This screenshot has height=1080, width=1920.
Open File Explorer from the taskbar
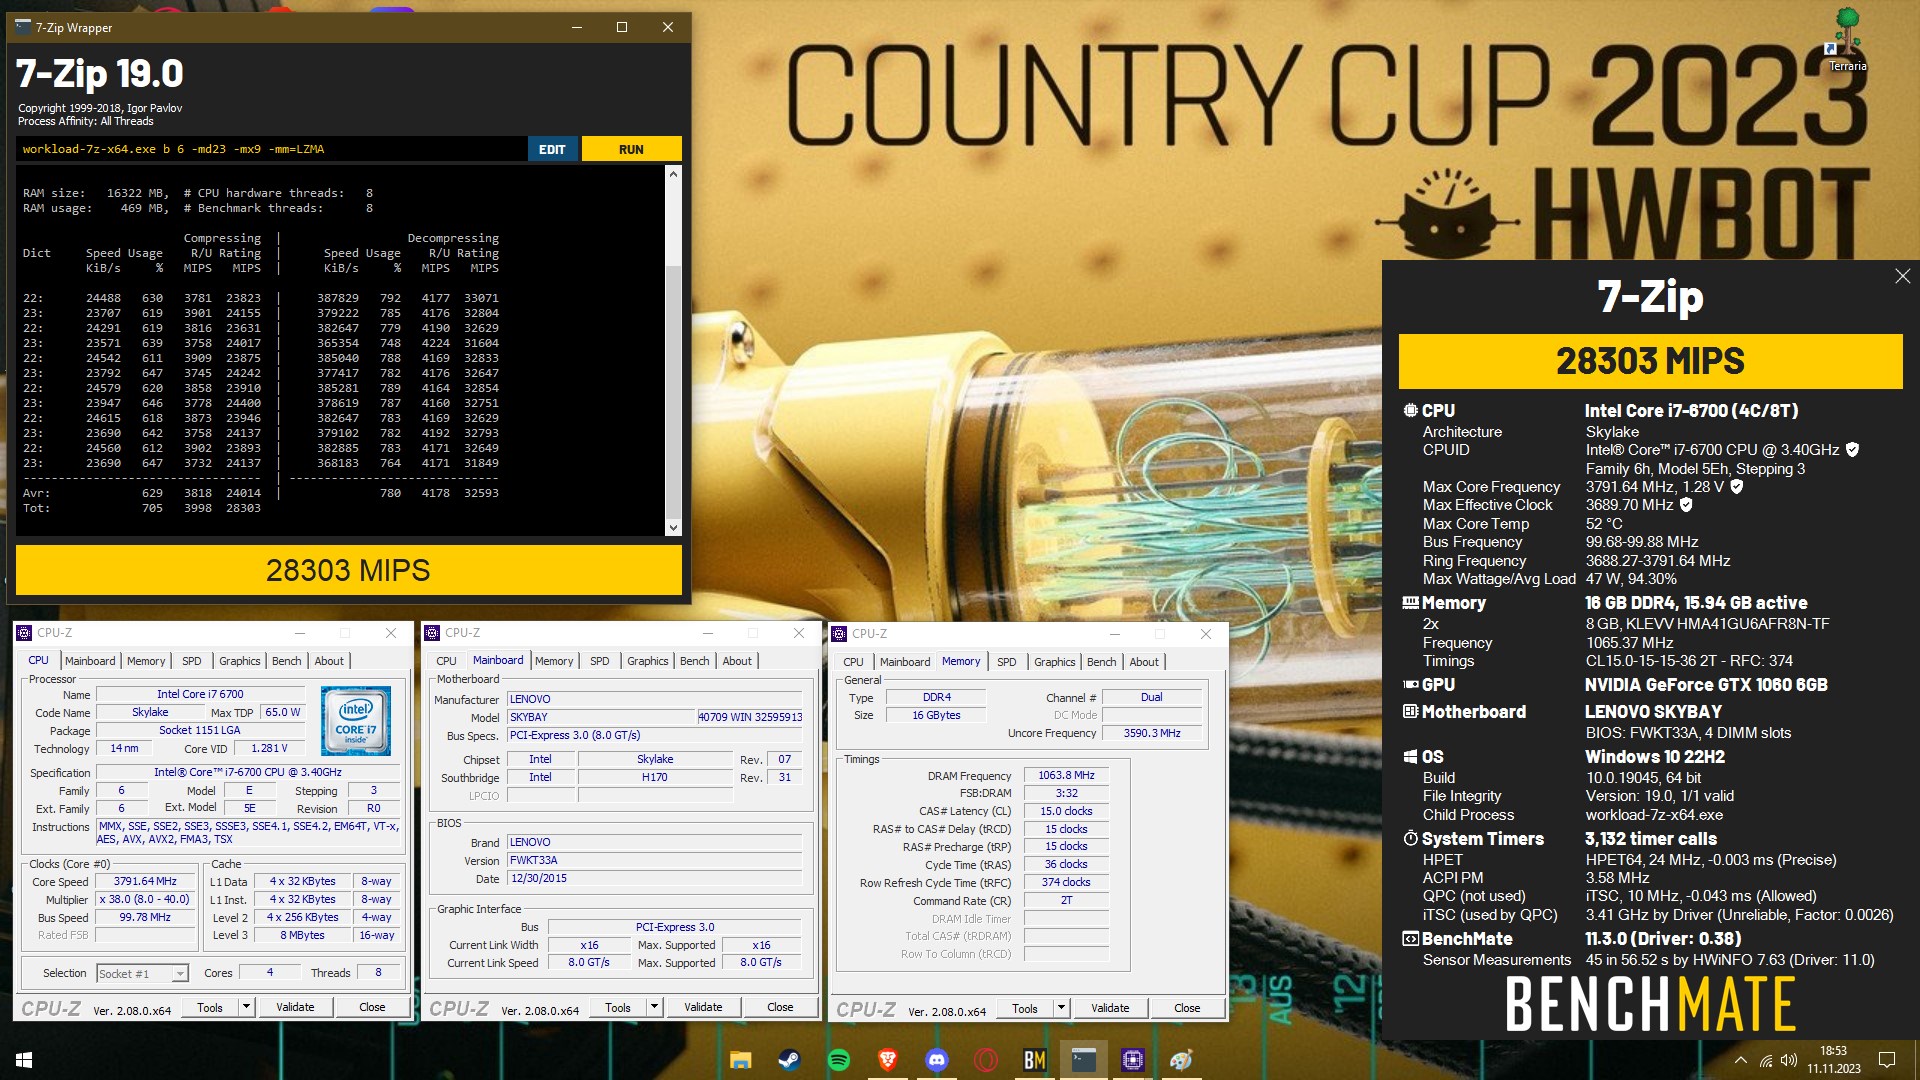740,1060
